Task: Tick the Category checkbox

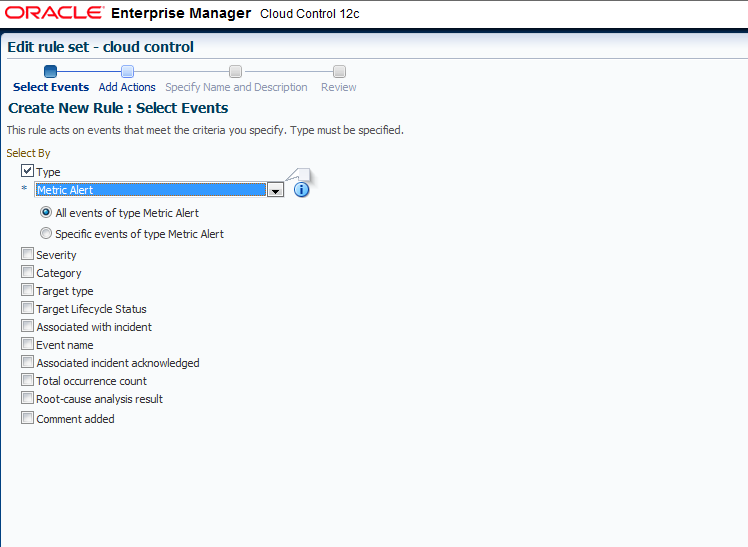Action: tap(27, 272)
